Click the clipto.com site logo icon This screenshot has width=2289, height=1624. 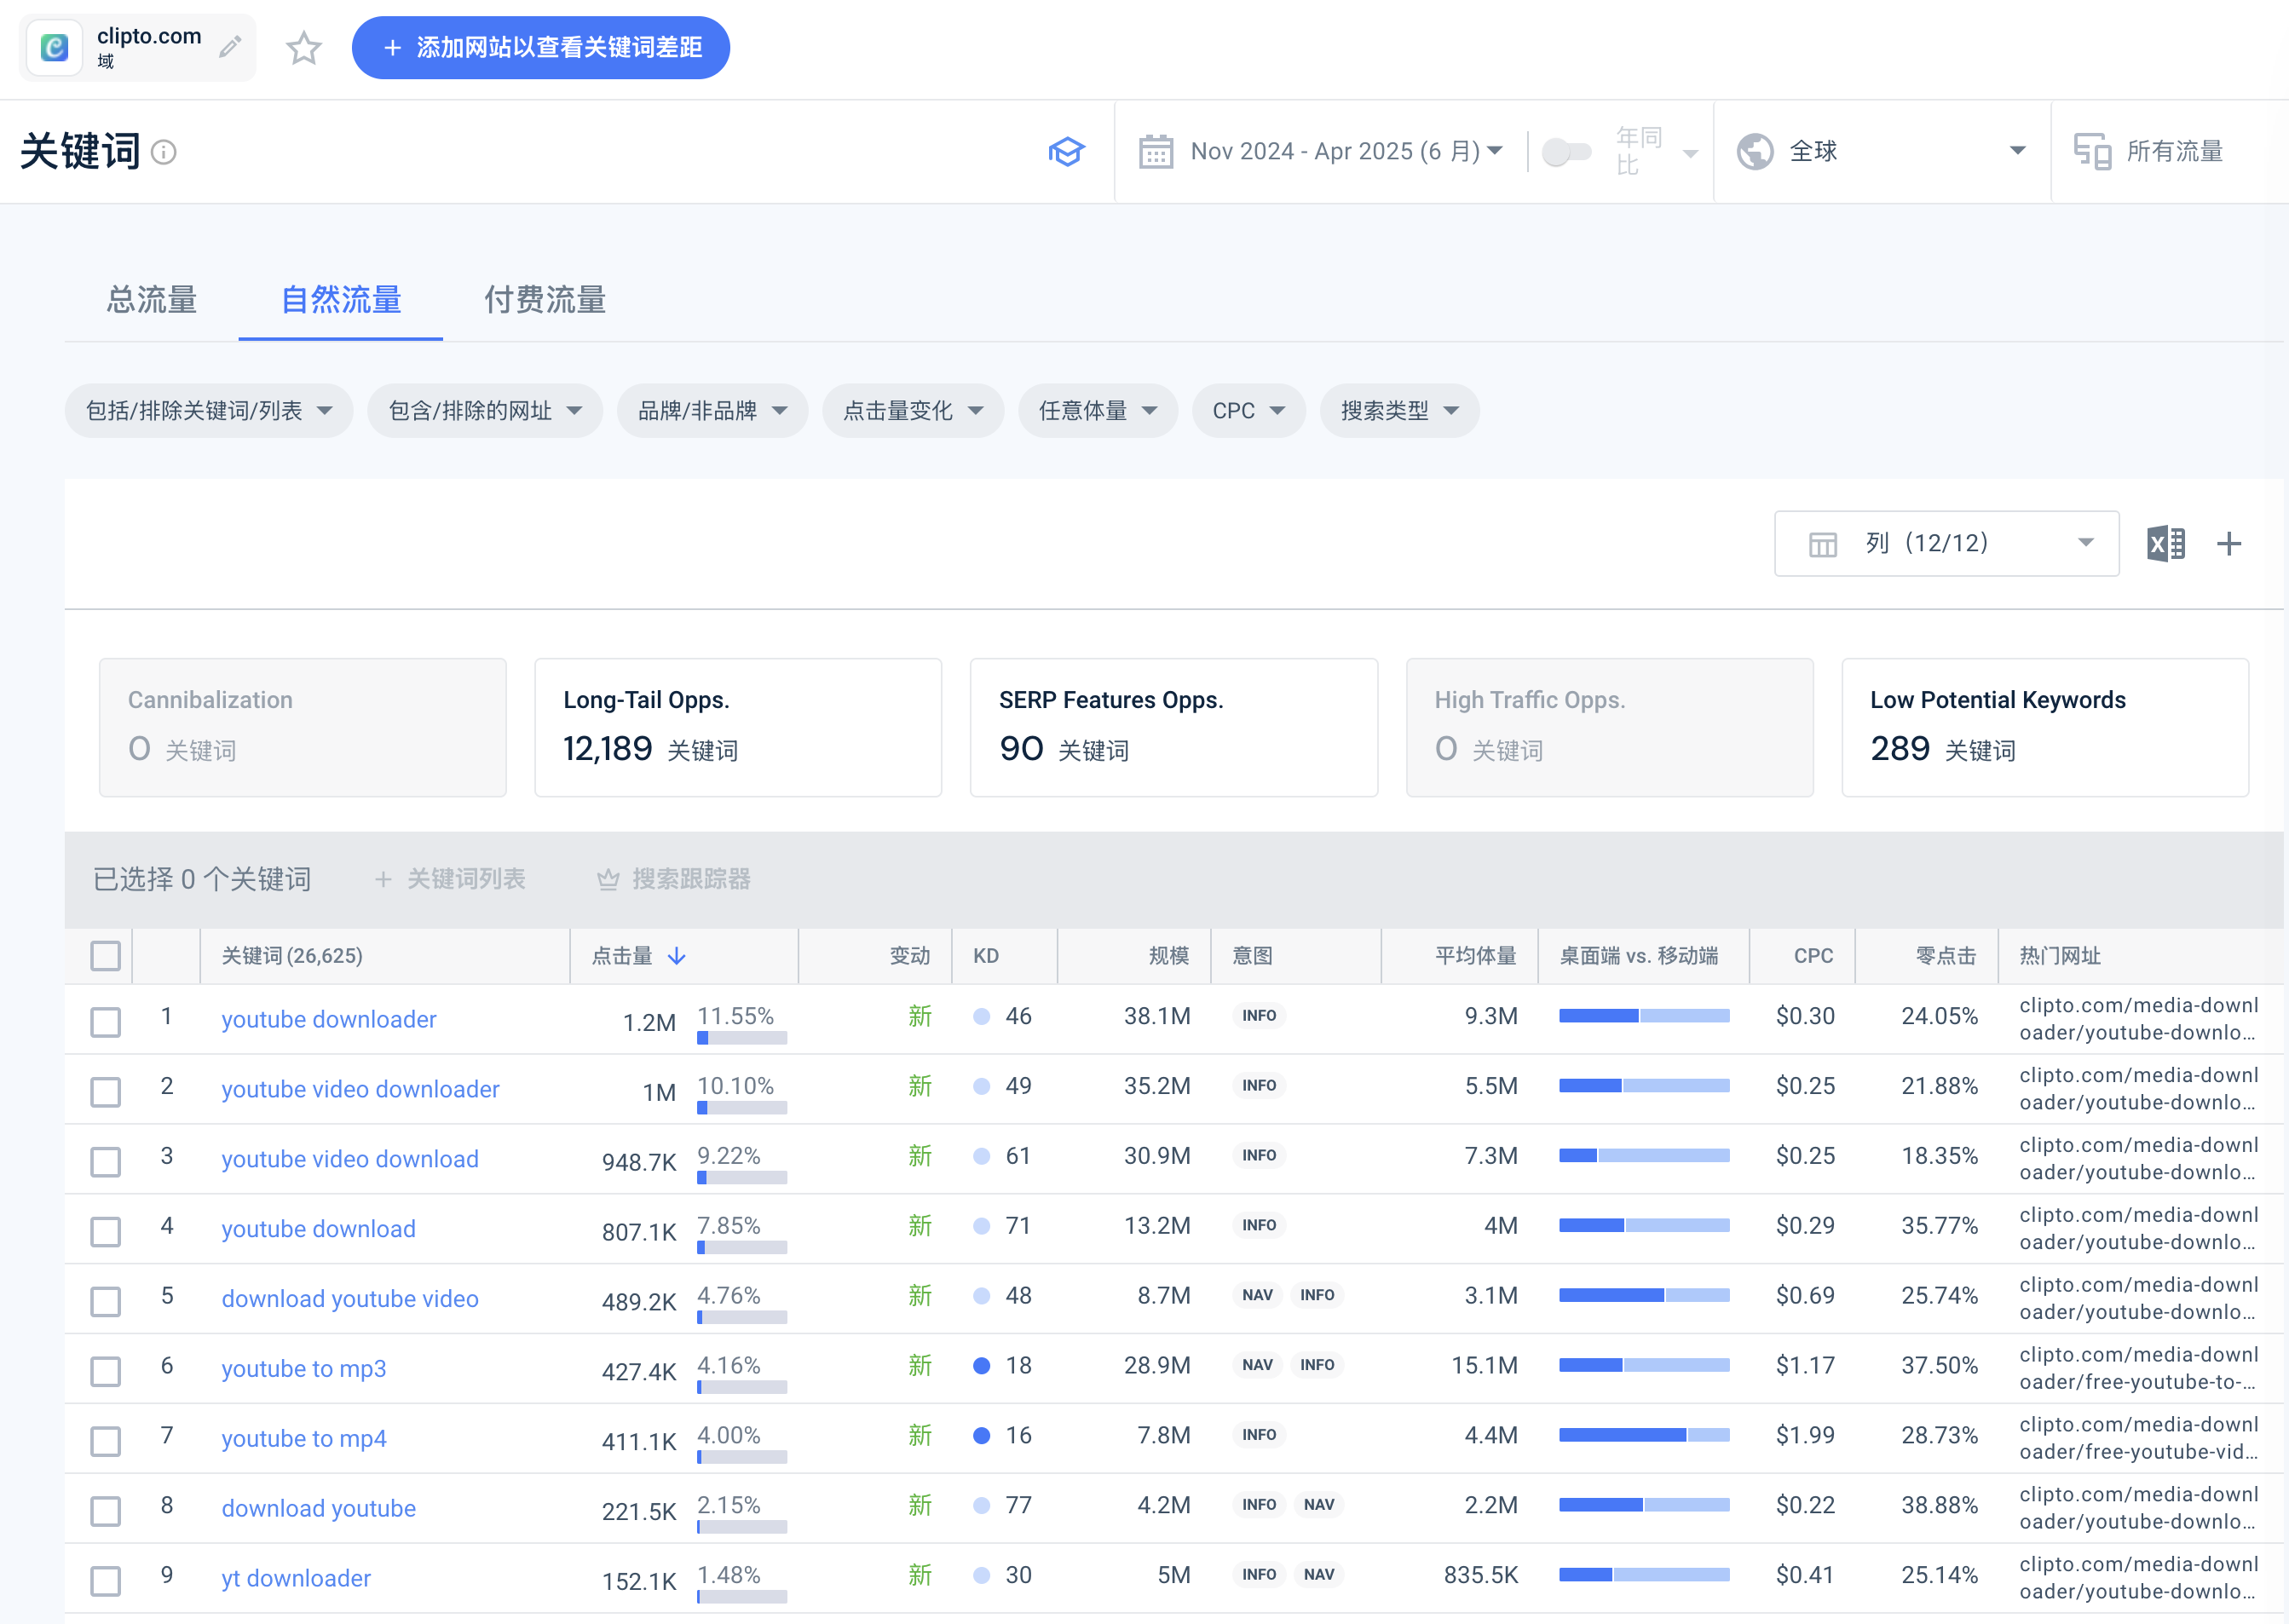[x=54, y=47]
